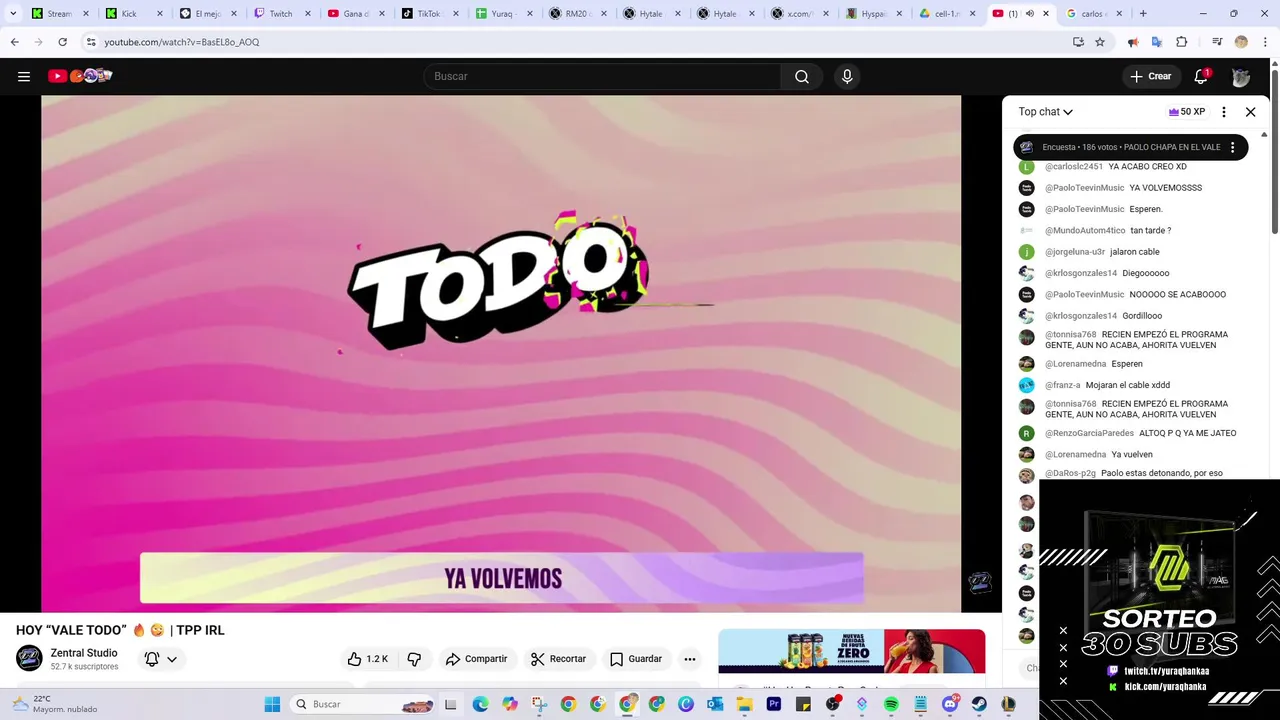Viewport: 1280px width, 720px height.
Task: Start a voice search with the microphone
Action: [x=847, y=76]
